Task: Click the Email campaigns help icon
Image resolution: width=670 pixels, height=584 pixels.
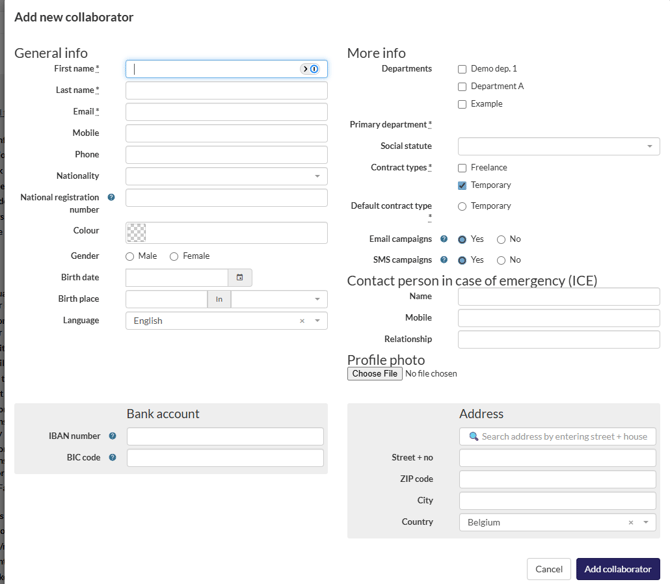Action: 444,239
